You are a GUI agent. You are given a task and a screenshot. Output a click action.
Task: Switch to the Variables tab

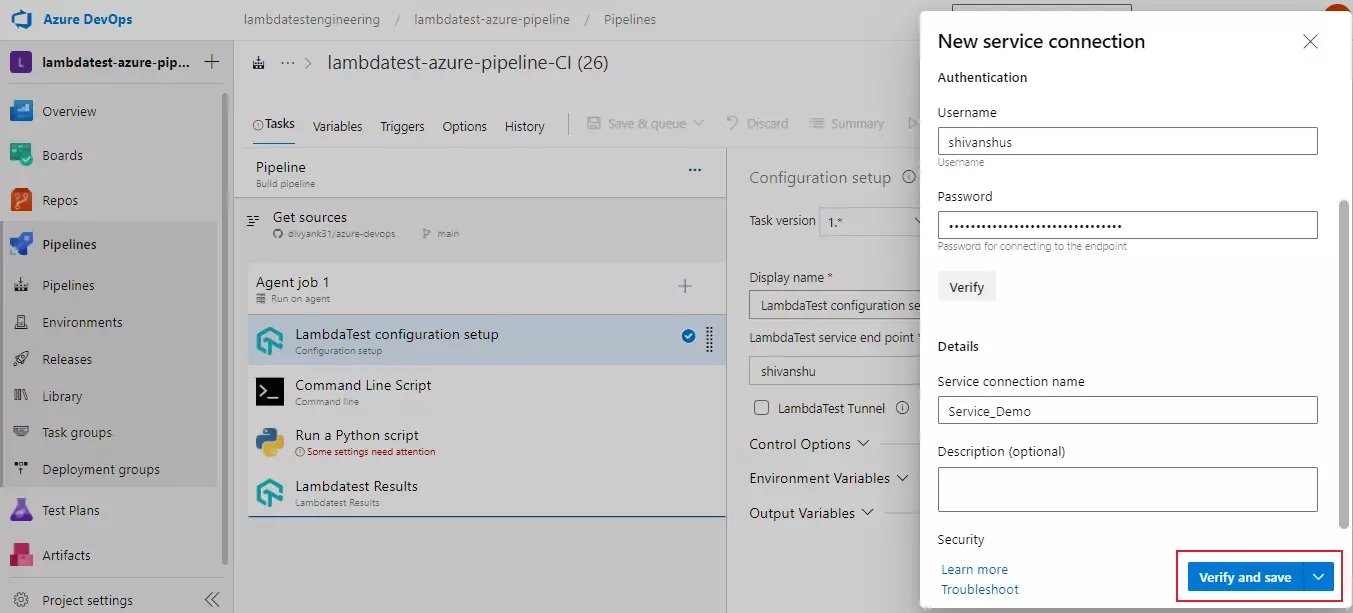(x=337, y=126)
